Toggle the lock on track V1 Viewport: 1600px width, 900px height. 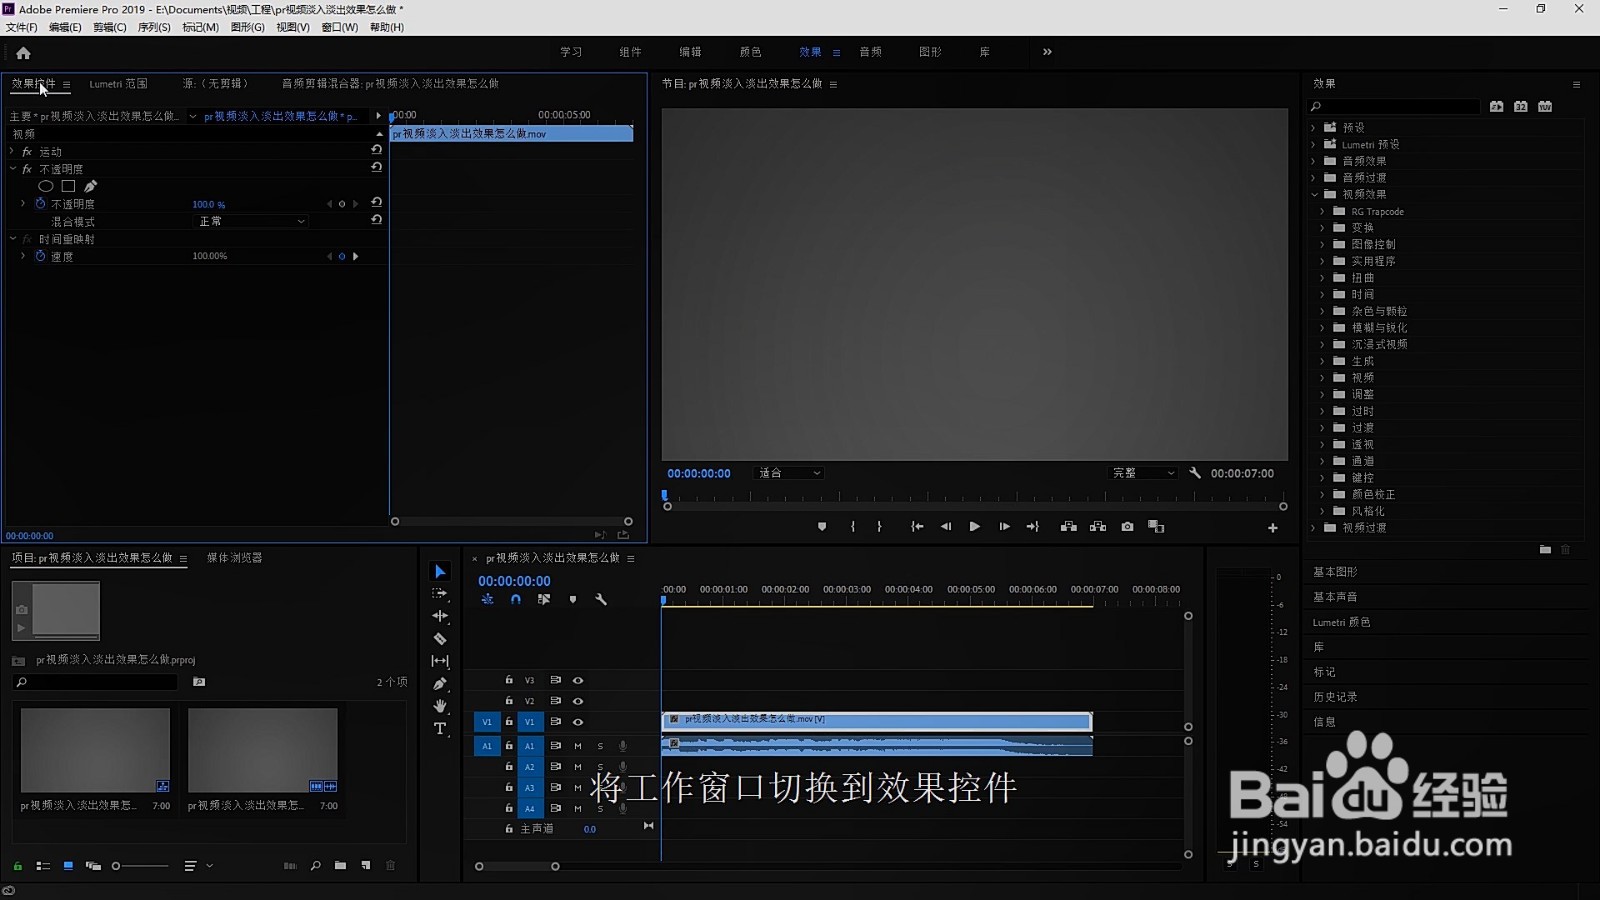point(509,722)
